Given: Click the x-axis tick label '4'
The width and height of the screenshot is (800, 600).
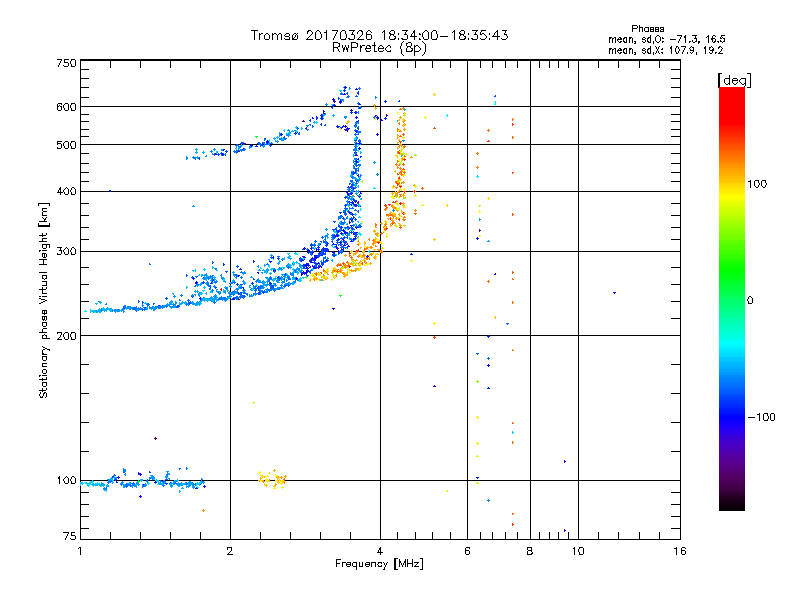Looking at the screenshot, I should click(x=380, y=551).
